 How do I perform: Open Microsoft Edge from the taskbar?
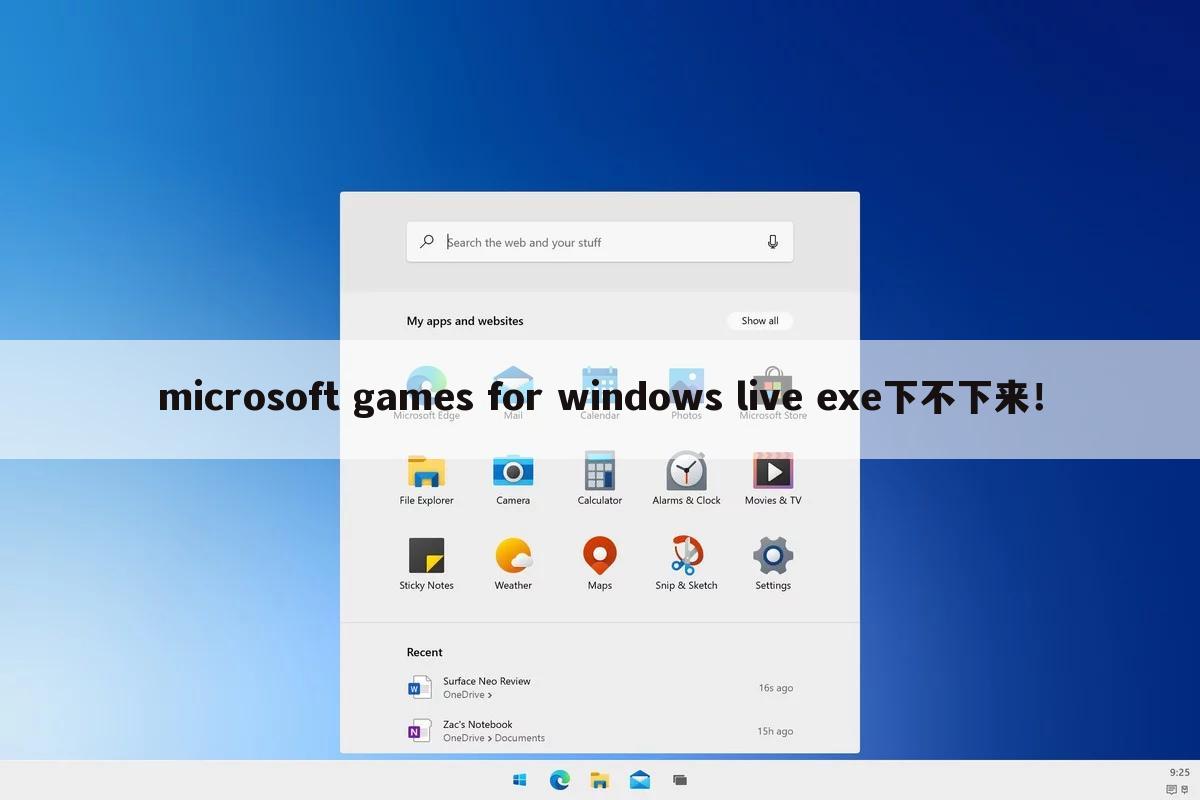tap(560, 780)
